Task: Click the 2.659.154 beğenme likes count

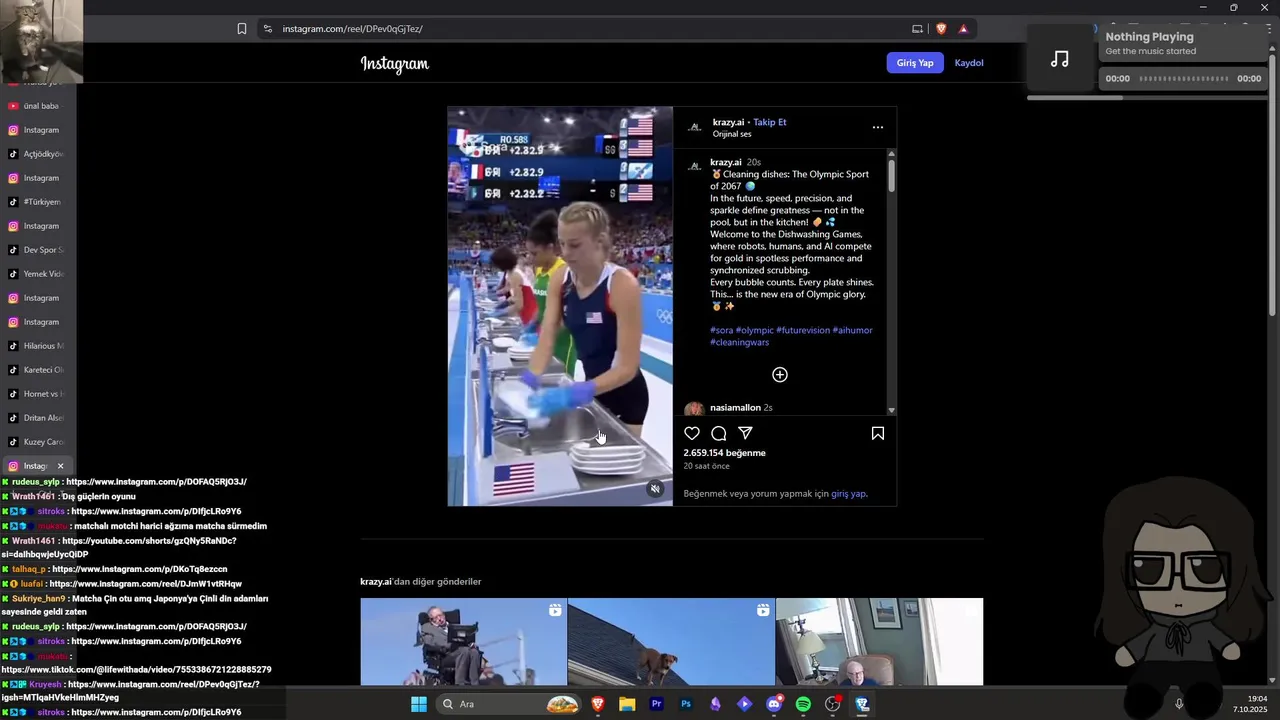Action: [724, 453]
